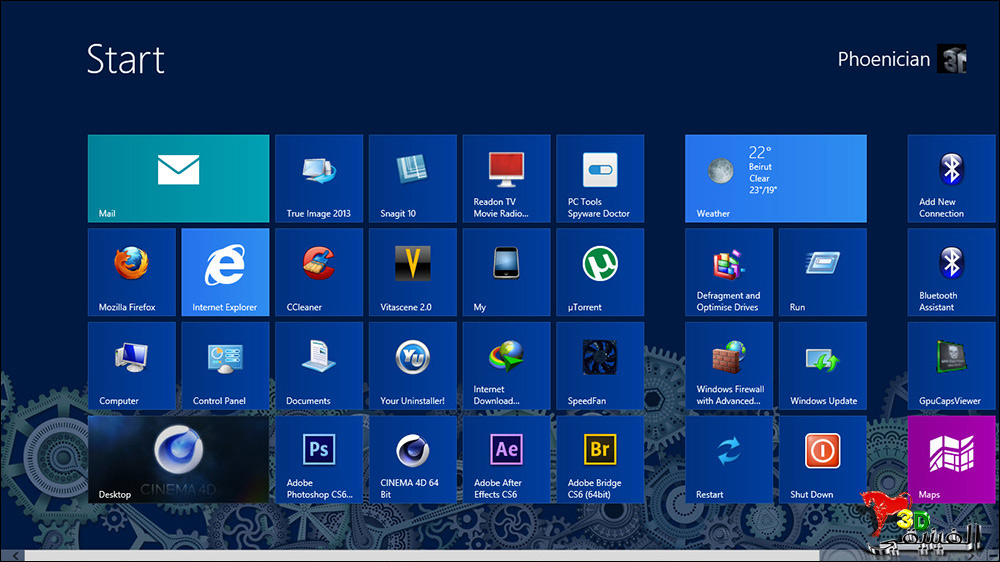Viewport: 1000px width, 562px height.
Task: Open Computer tile
Action: 131,366
